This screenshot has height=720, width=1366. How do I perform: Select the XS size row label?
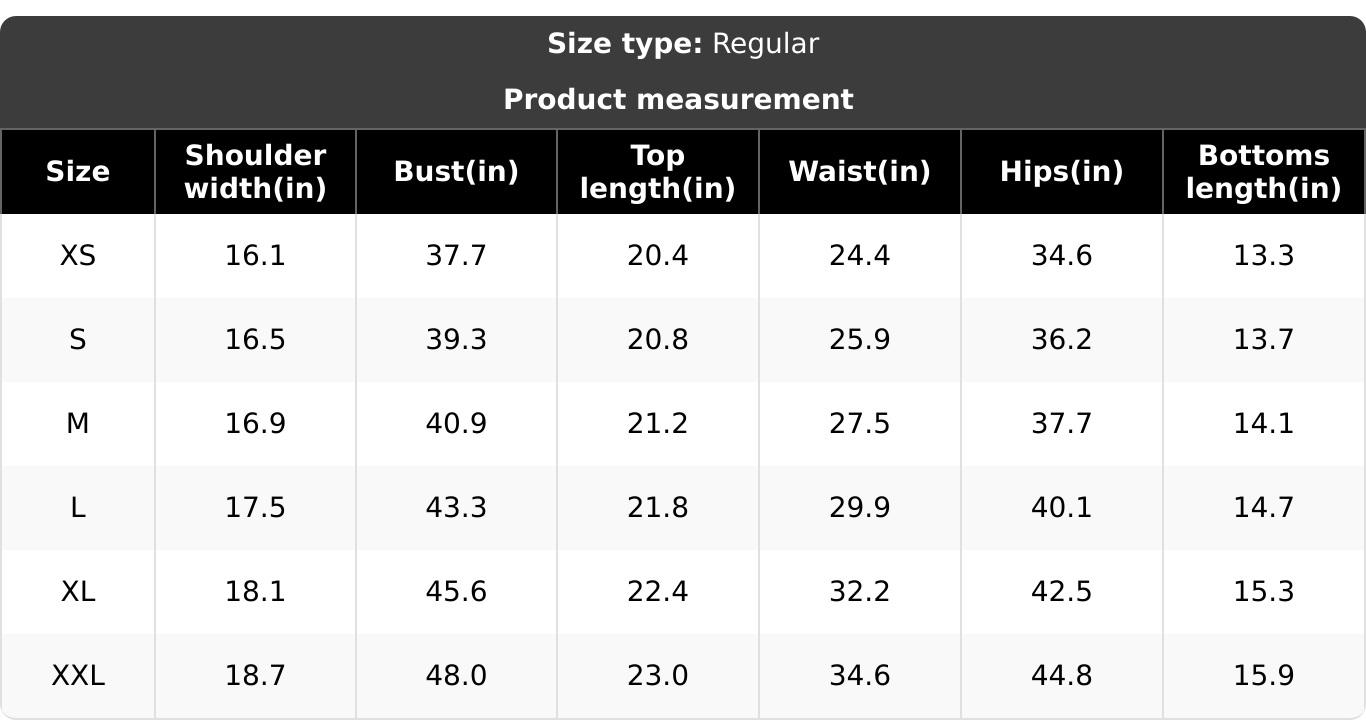point(78,256)
